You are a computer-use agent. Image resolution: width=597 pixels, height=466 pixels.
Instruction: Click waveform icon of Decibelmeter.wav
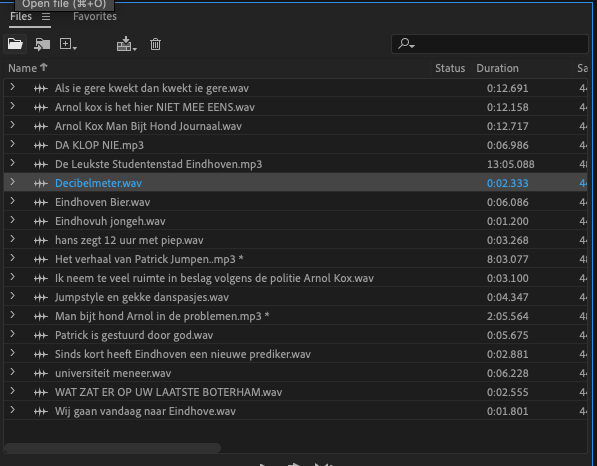[41, 184]
